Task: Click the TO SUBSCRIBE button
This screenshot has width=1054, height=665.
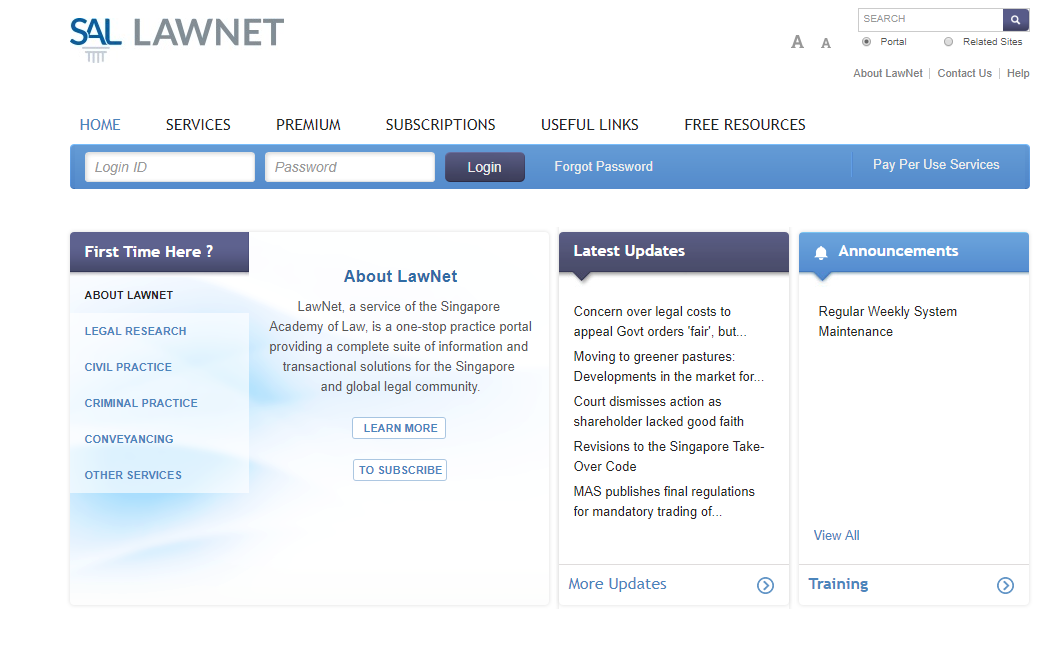Action: click(x=400, y=470)
